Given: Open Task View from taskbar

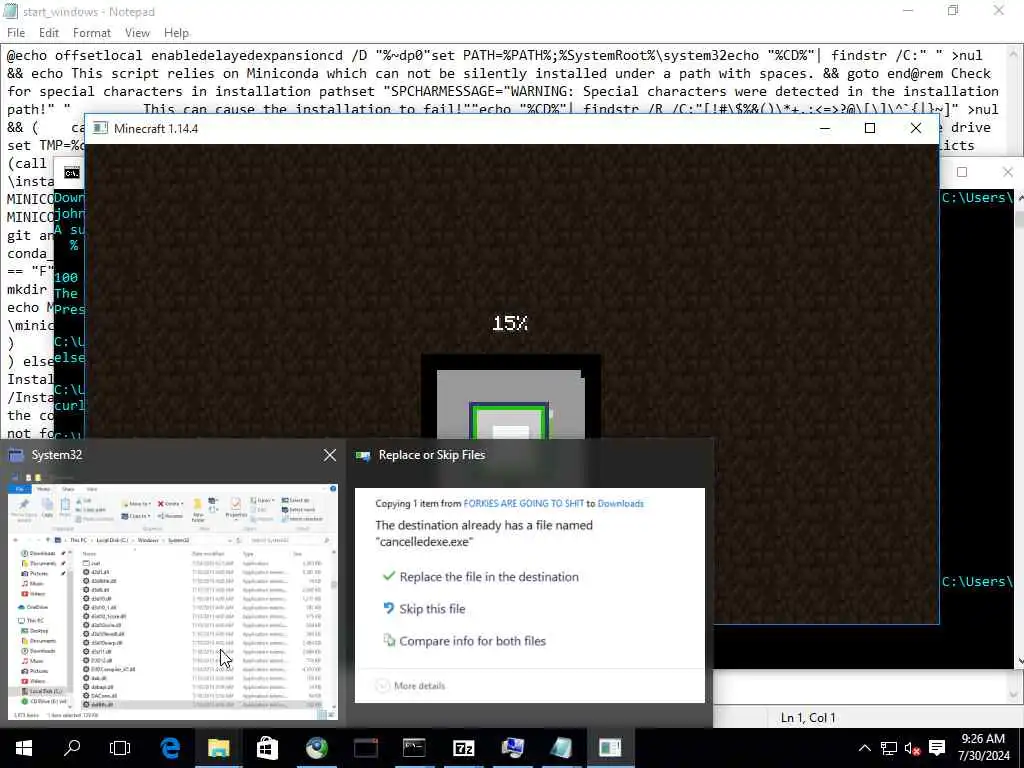Looking at the screenshot, I should (x=120, y=748).
